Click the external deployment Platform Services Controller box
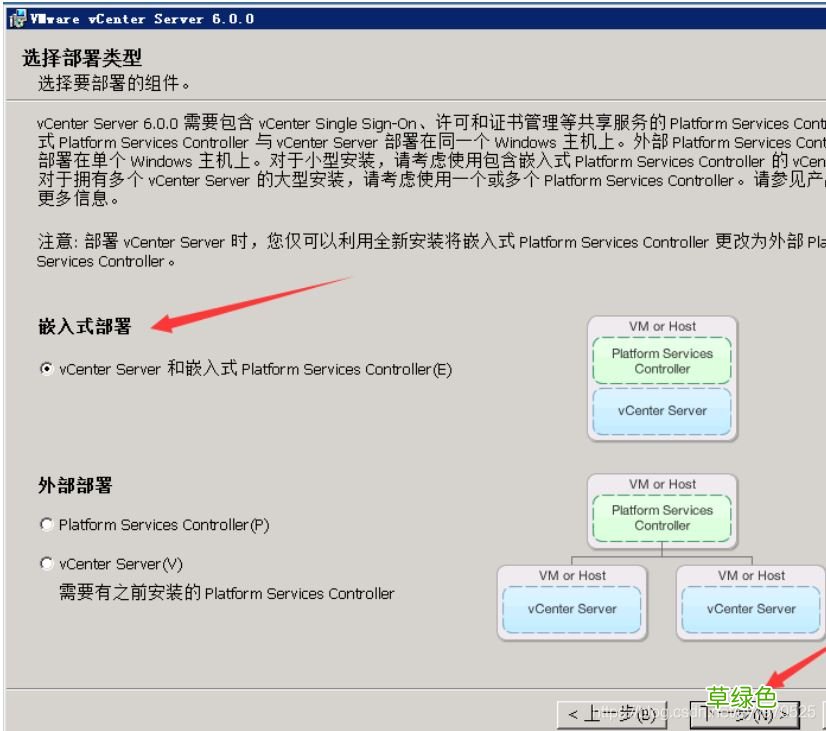The height and width of the screenshot is (731, 826). 661,515
